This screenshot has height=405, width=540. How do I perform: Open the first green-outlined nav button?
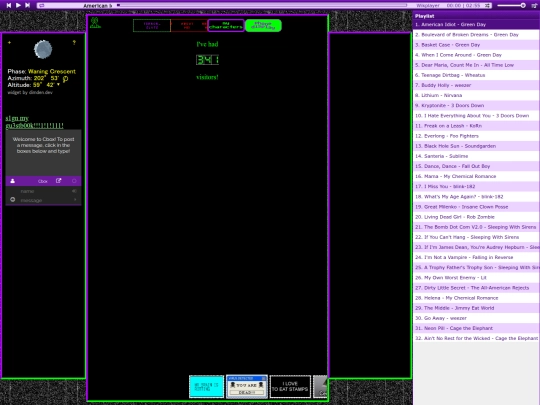click(x=152, y=25)
